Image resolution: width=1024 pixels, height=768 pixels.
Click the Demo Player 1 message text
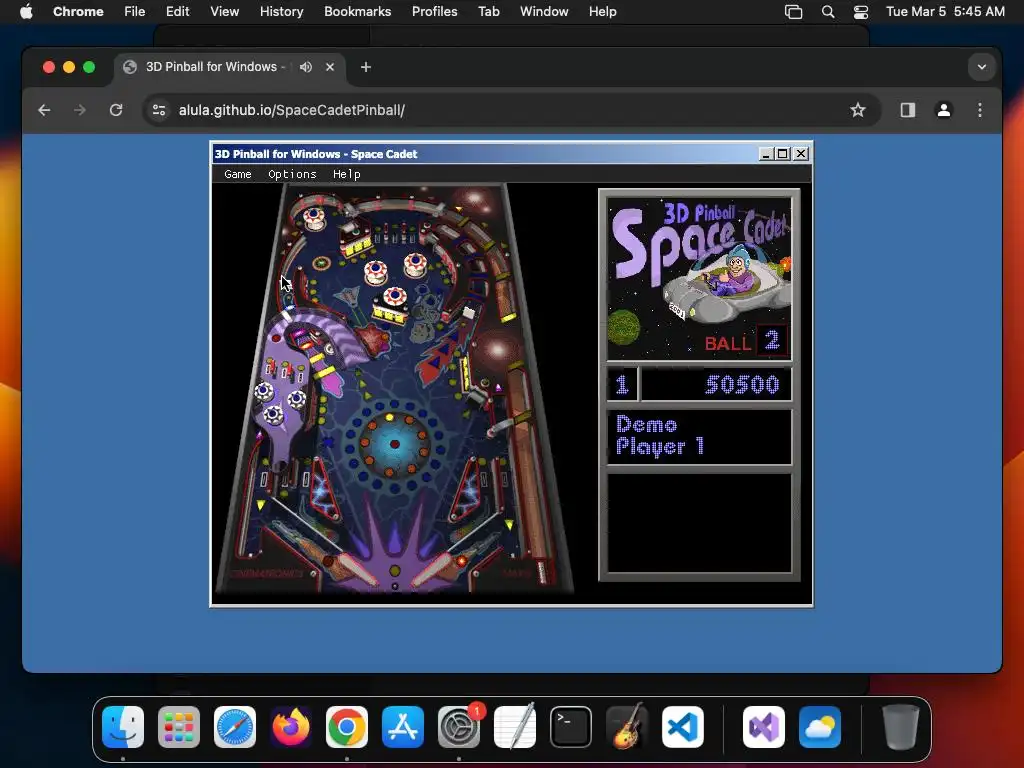coord(660,436)
